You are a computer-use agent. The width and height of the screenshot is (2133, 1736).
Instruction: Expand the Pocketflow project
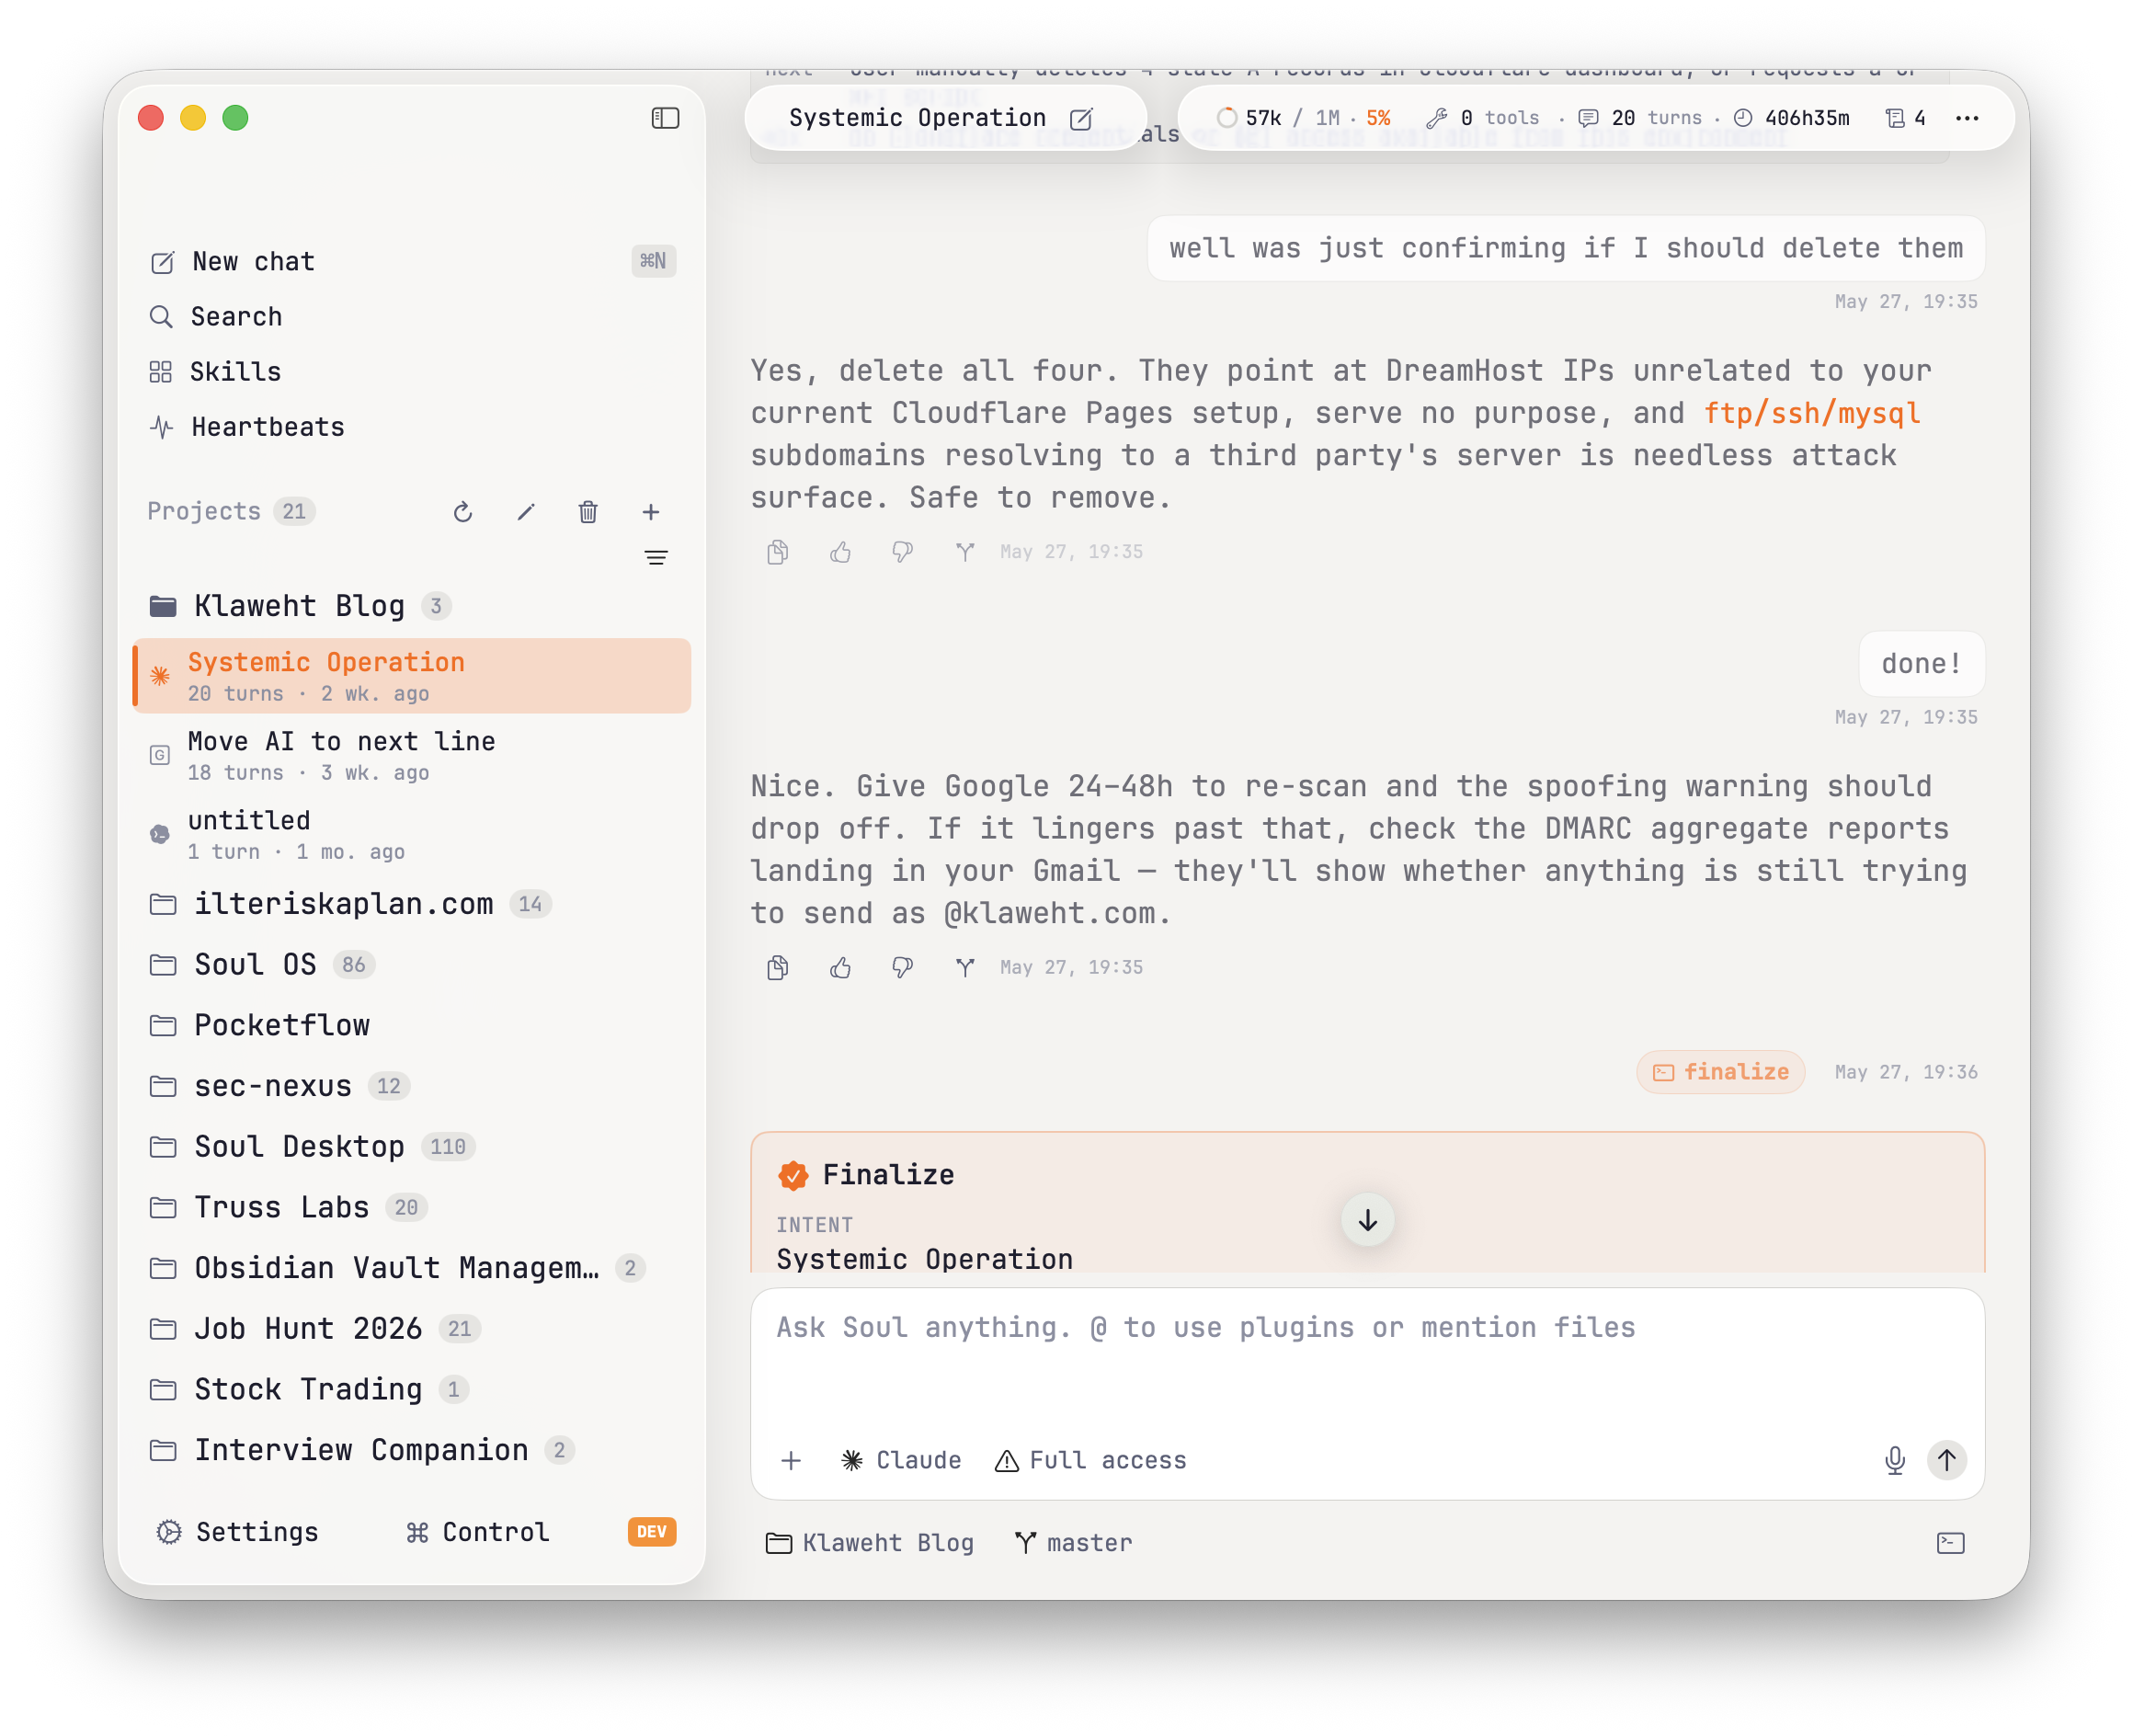point(412,1026)
